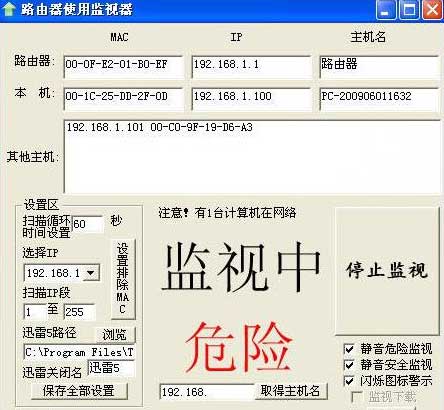Toggle the greyed 监视下载 checkbox
This screenshot has height=410, width=444.
356,396
